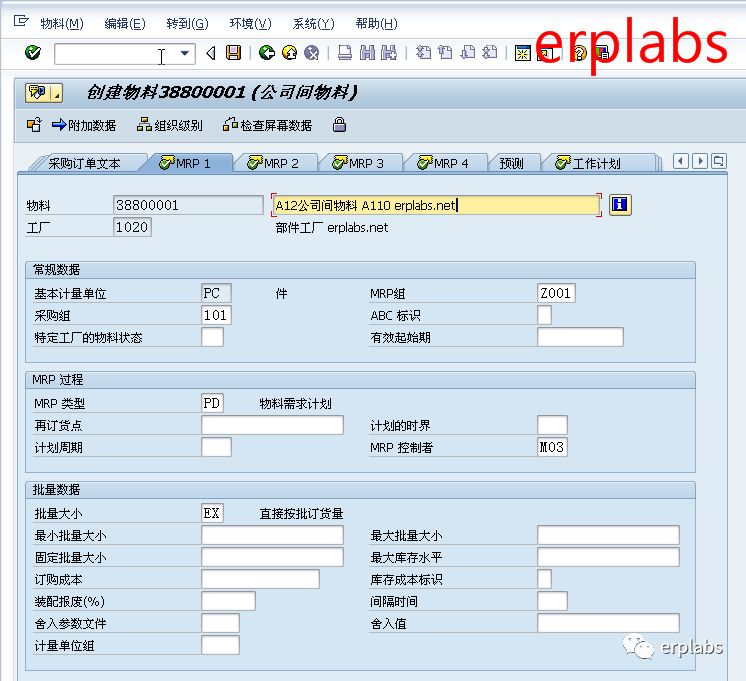Go back using the green arrow icon
This screenshot has width=746, height=681.
point(267,52)
